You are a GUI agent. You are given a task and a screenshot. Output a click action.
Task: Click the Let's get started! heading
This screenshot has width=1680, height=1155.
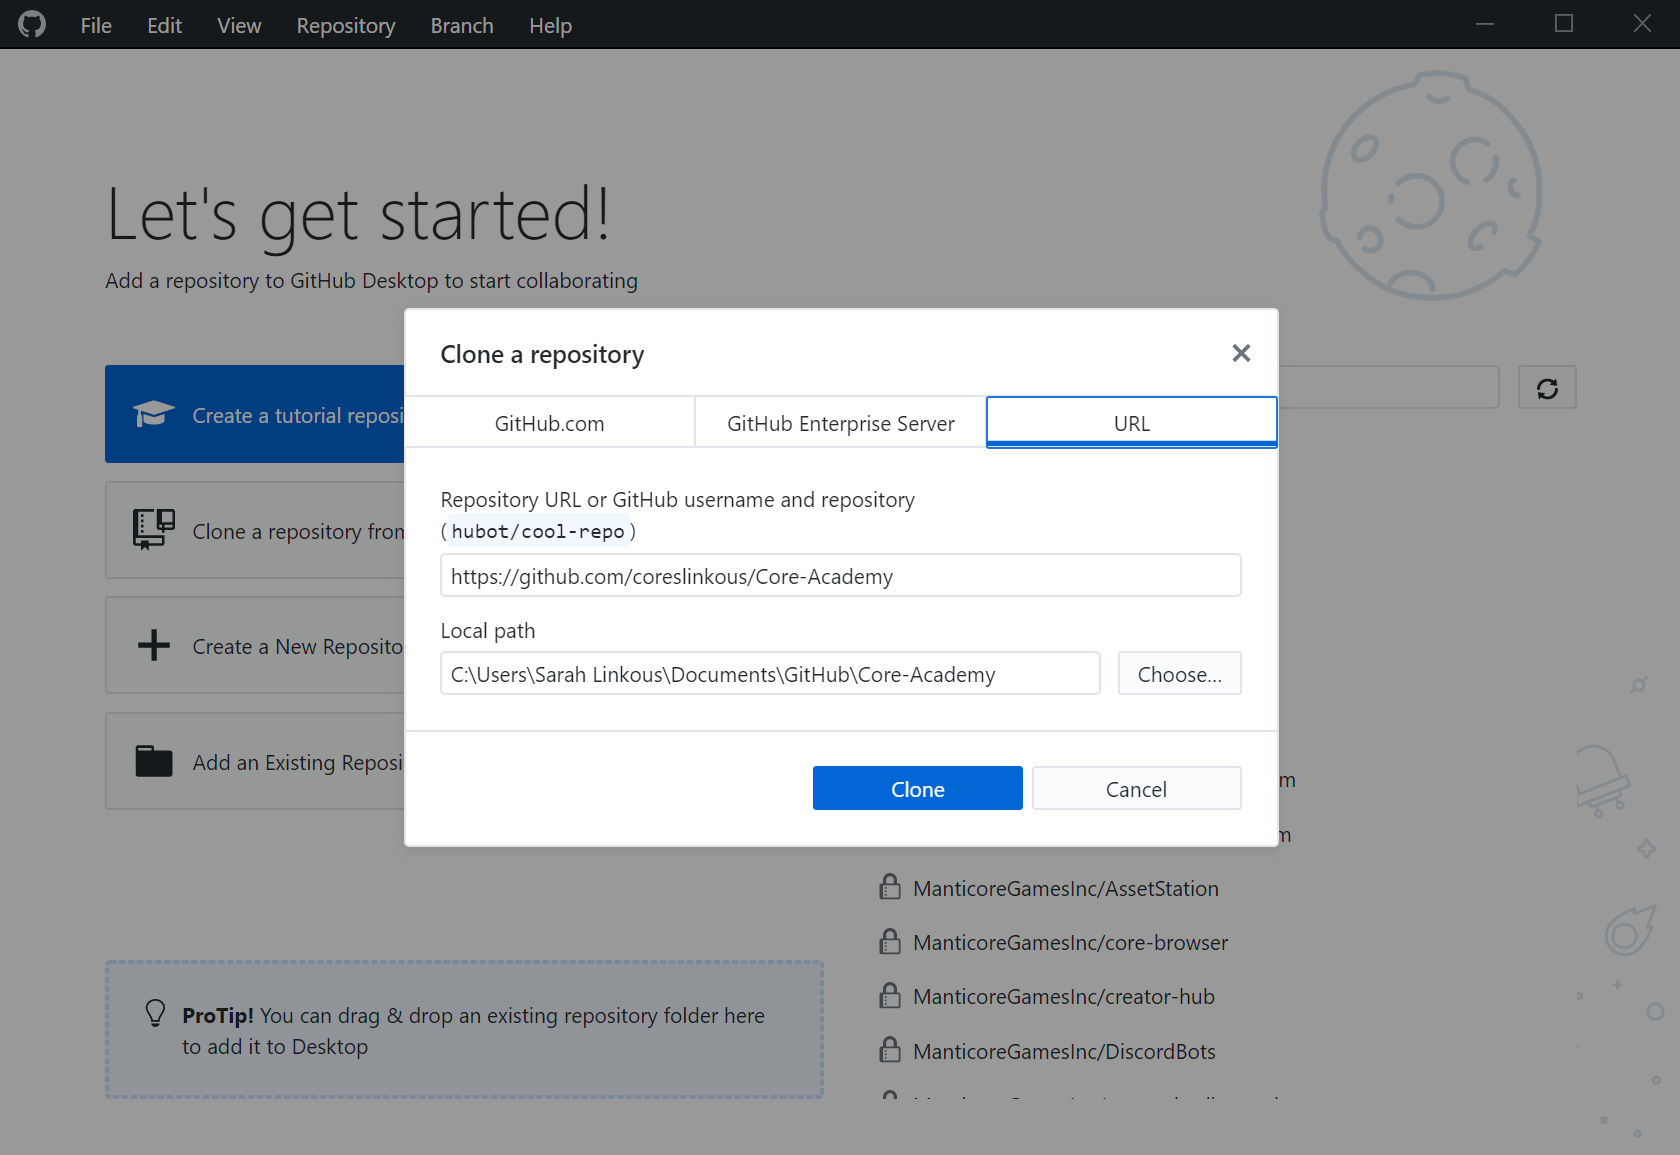[x=358, y=214]
